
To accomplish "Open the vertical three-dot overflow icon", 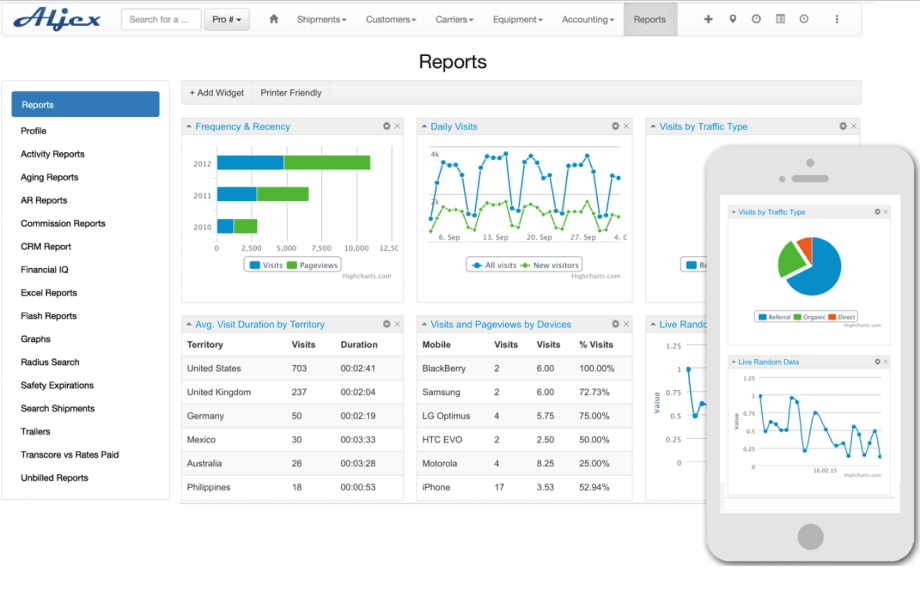I will coord(837,18).
